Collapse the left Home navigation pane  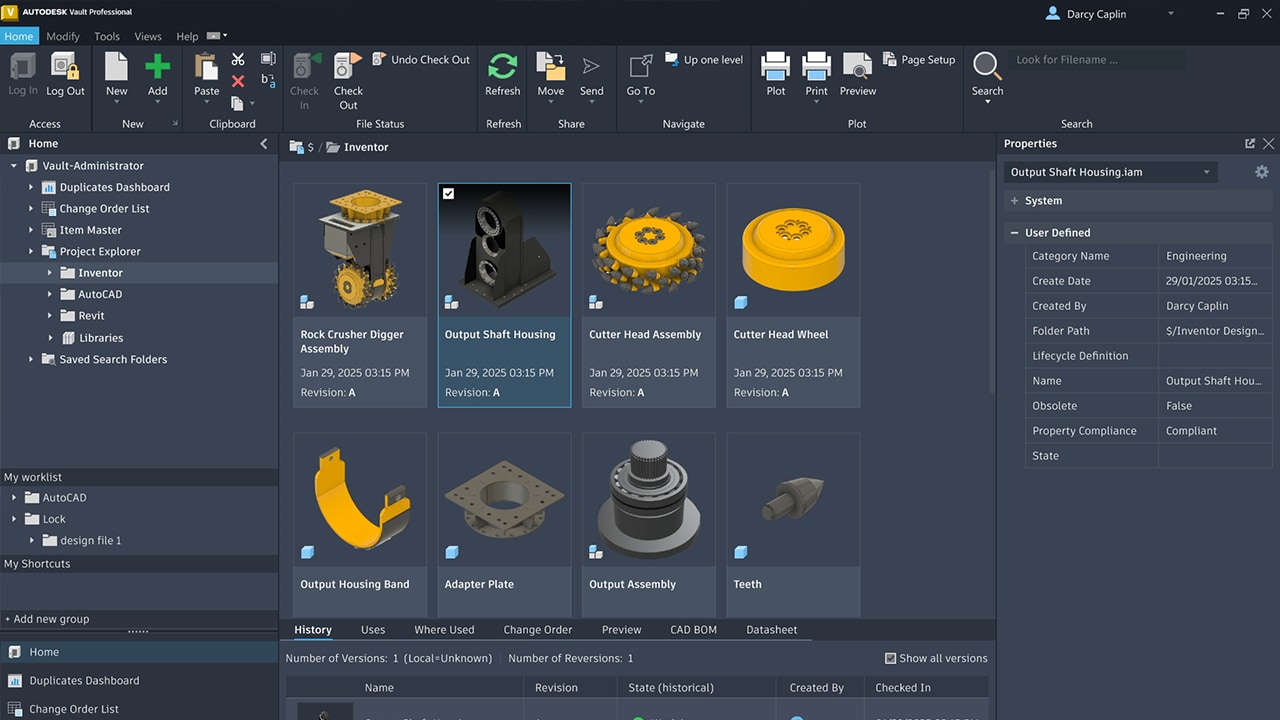(x=264, y=144)
